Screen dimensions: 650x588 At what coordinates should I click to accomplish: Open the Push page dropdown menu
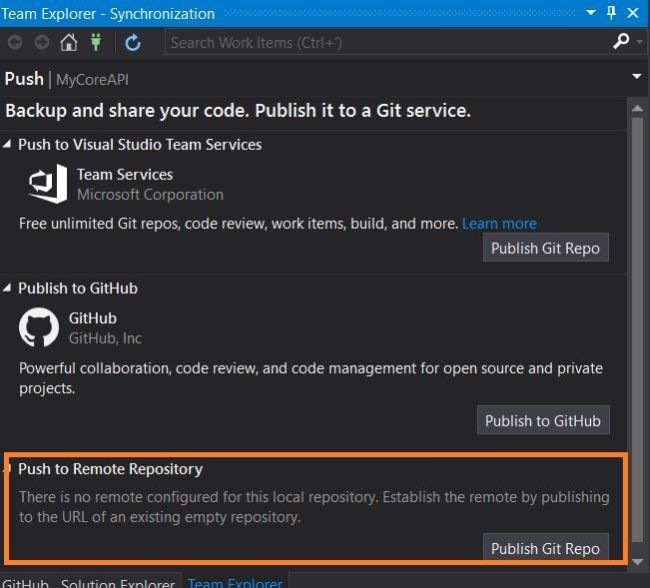point(637,78)
